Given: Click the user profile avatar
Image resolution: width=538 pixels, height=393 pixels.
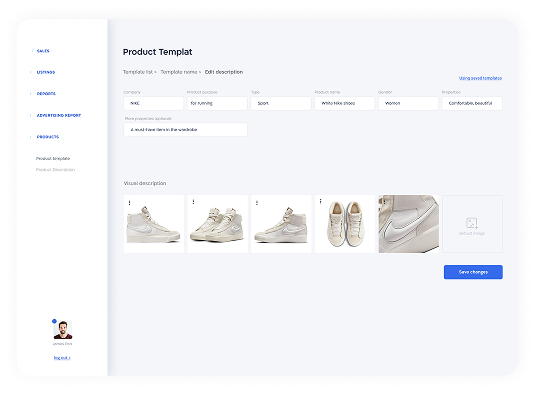Looking at the screenshot, I should 63,330.
